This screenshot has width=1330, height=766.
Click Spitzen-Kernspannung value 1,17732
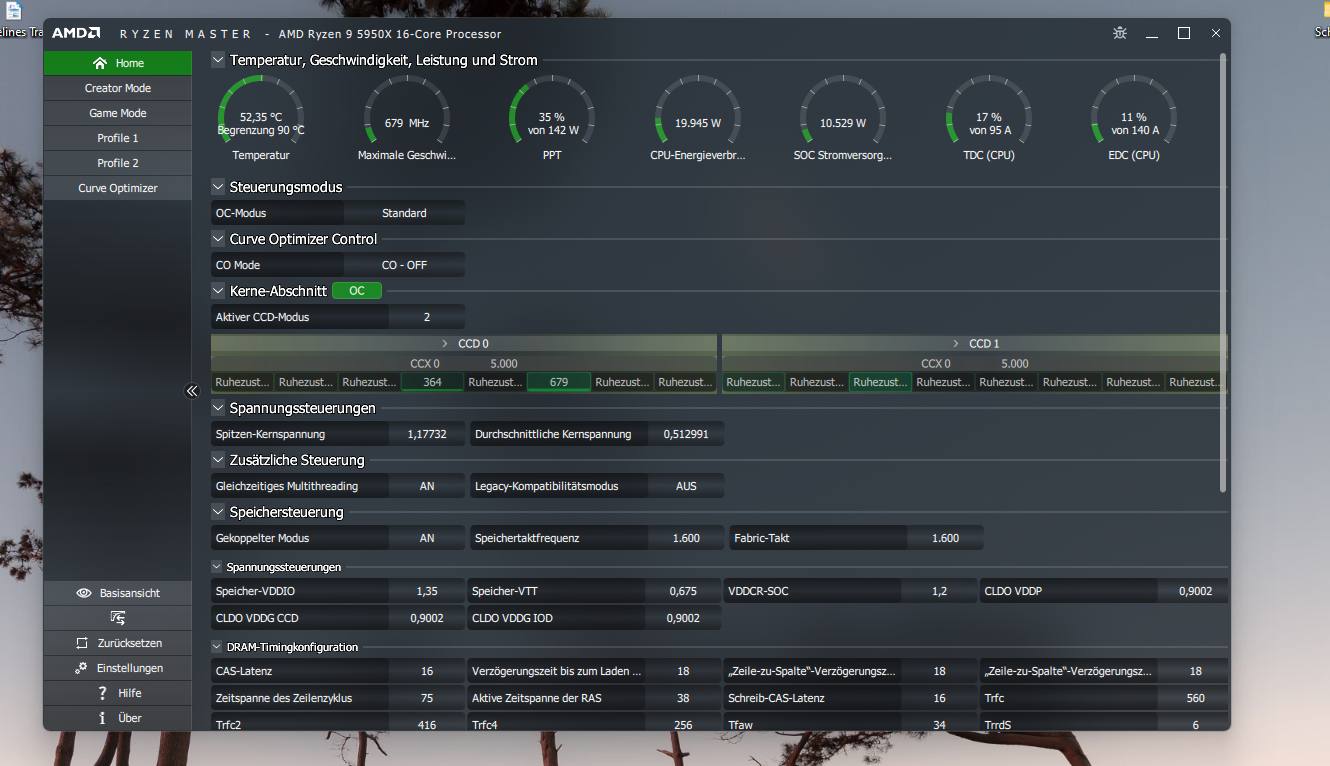427,434
